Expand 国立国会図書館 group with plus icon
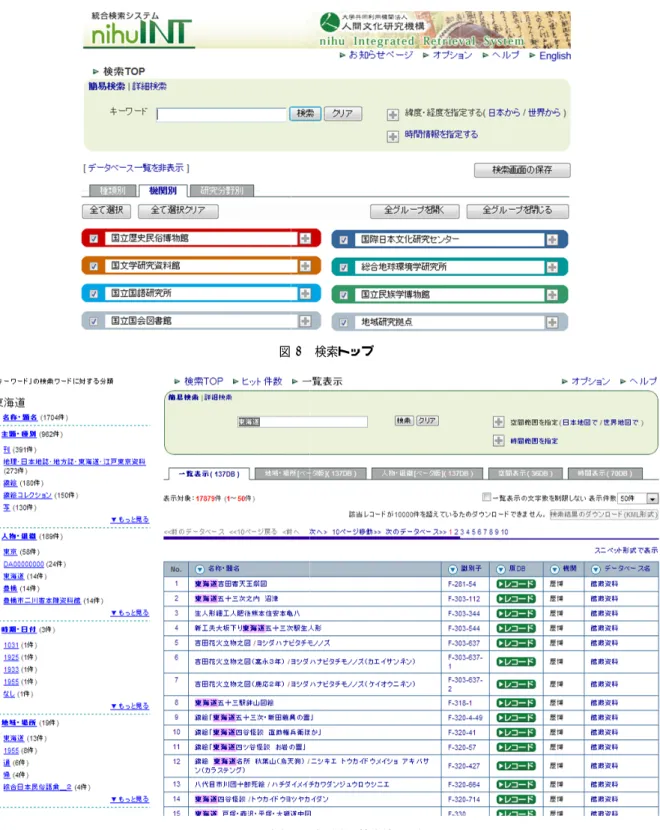The width and height of the screenshot is (660, 830). tap(305, 321)
